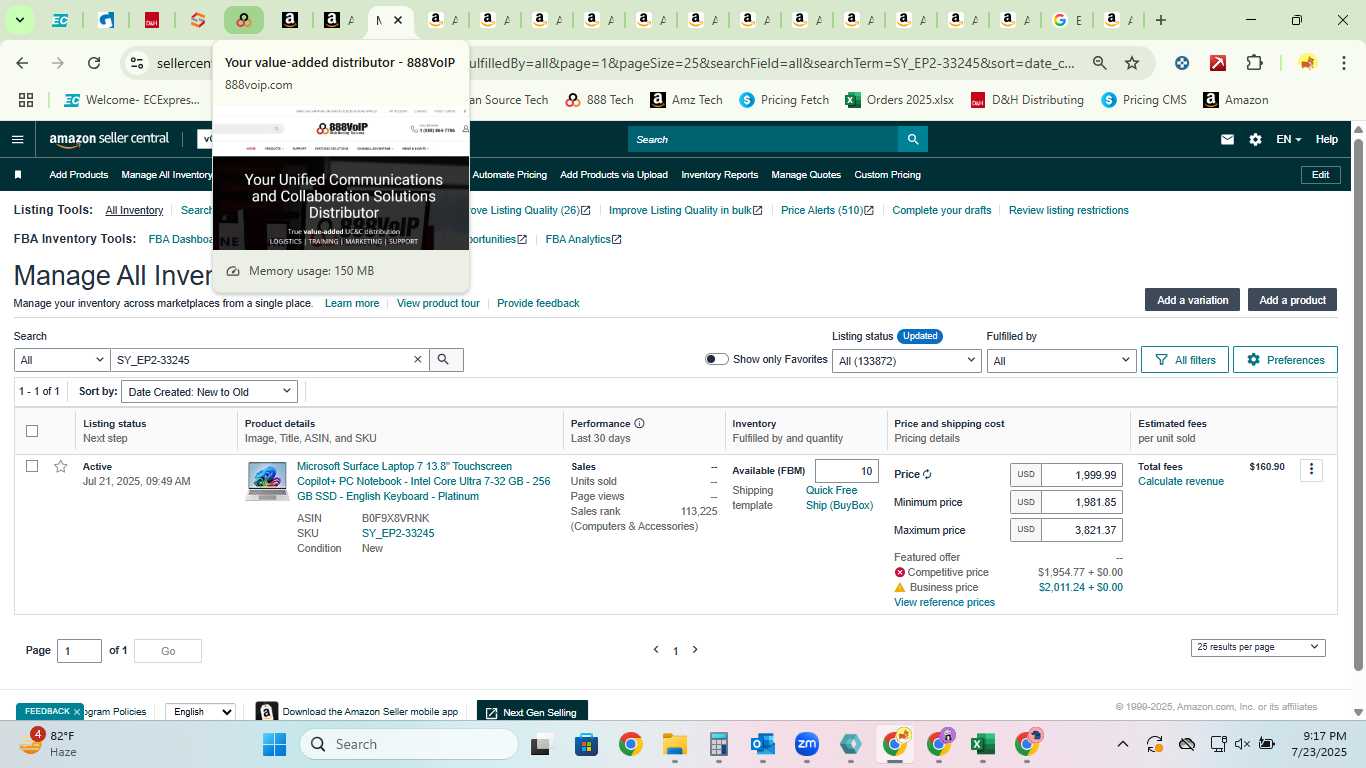Screen dimensions: 1366x768
Task: Open Add Products menu item
Action: (x=79, y=175)
